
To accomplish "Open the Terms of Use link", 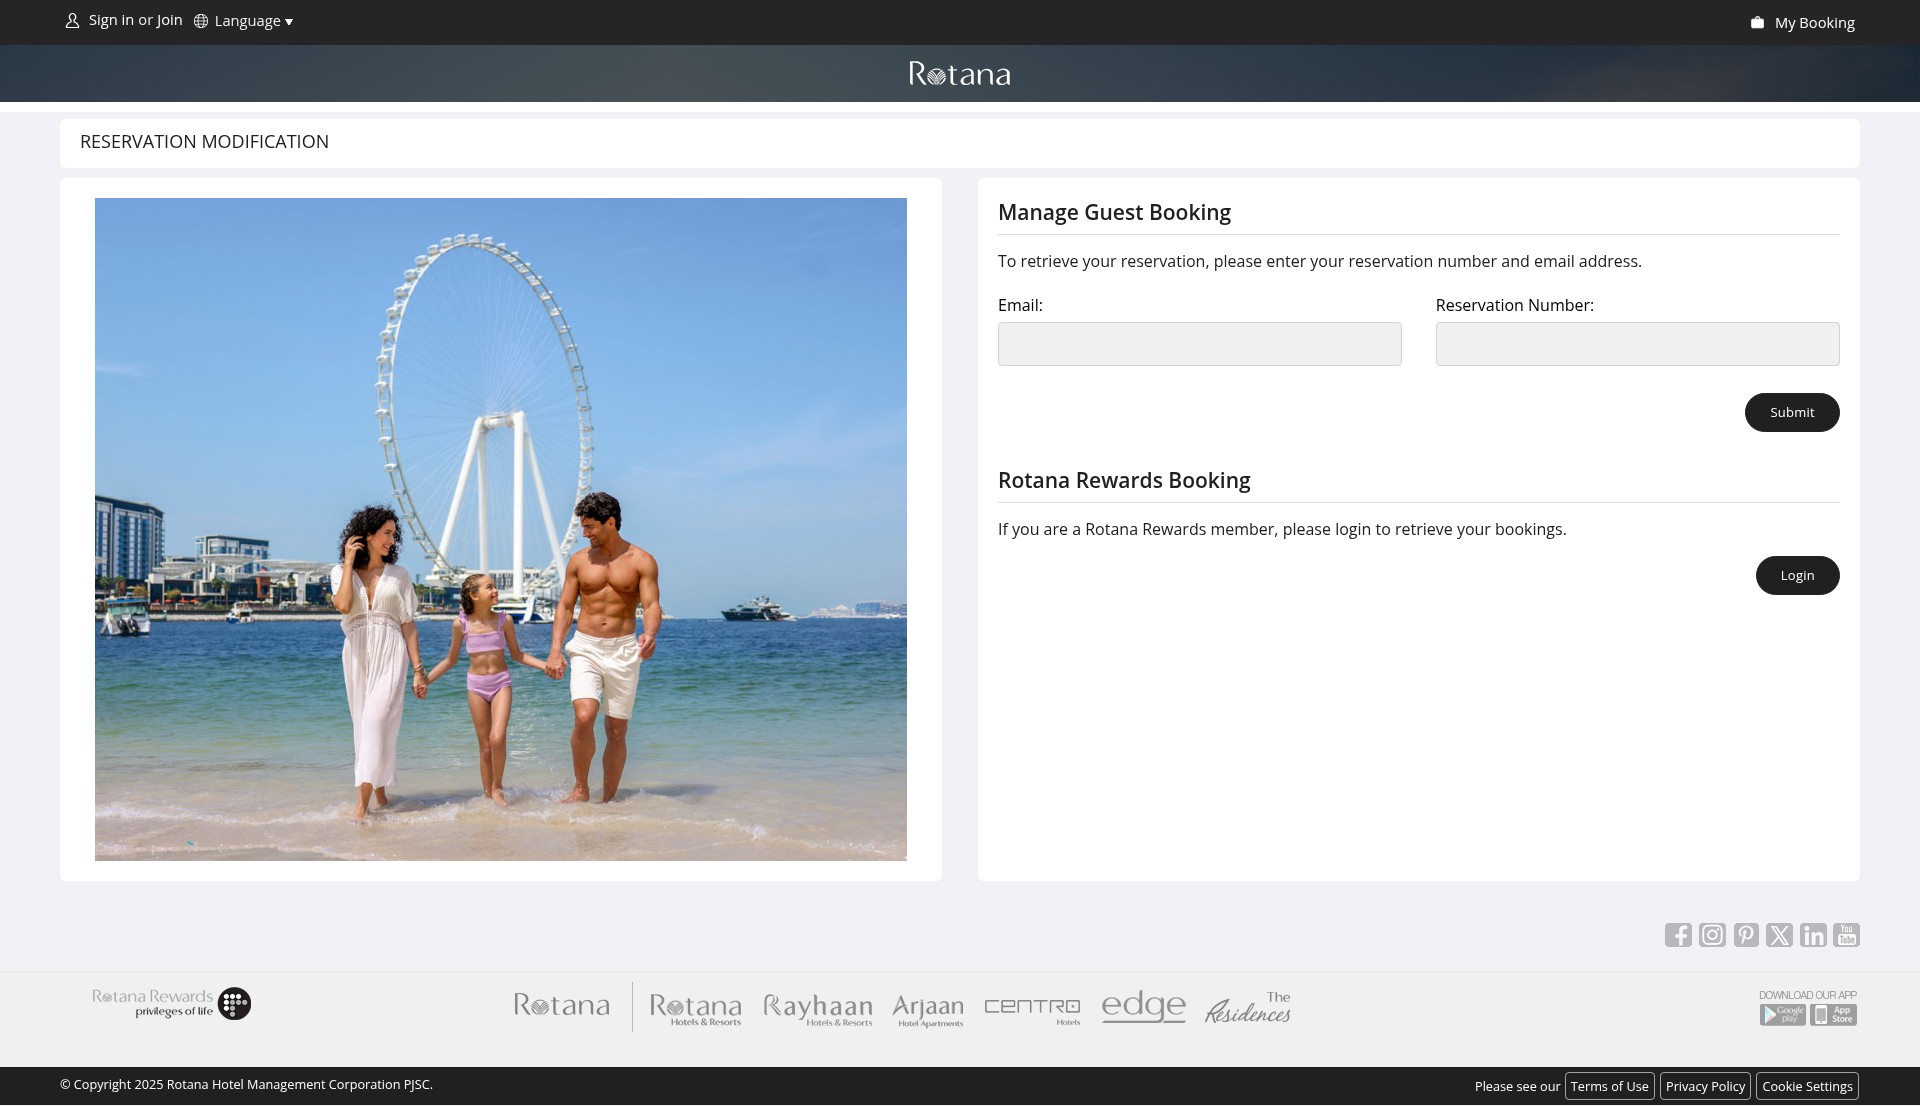I will [1609, 1086].
